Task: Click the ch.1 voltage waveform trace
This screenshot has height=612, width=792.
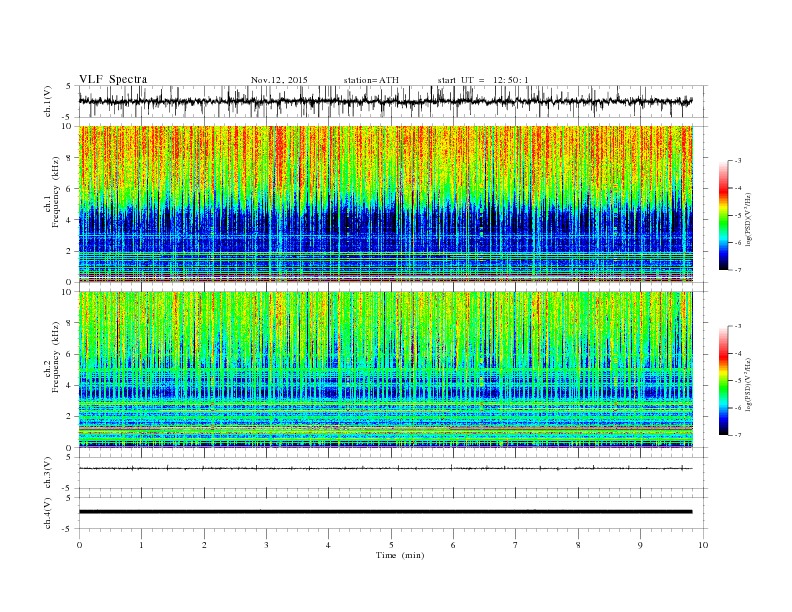Action: [x=385, y=101]
